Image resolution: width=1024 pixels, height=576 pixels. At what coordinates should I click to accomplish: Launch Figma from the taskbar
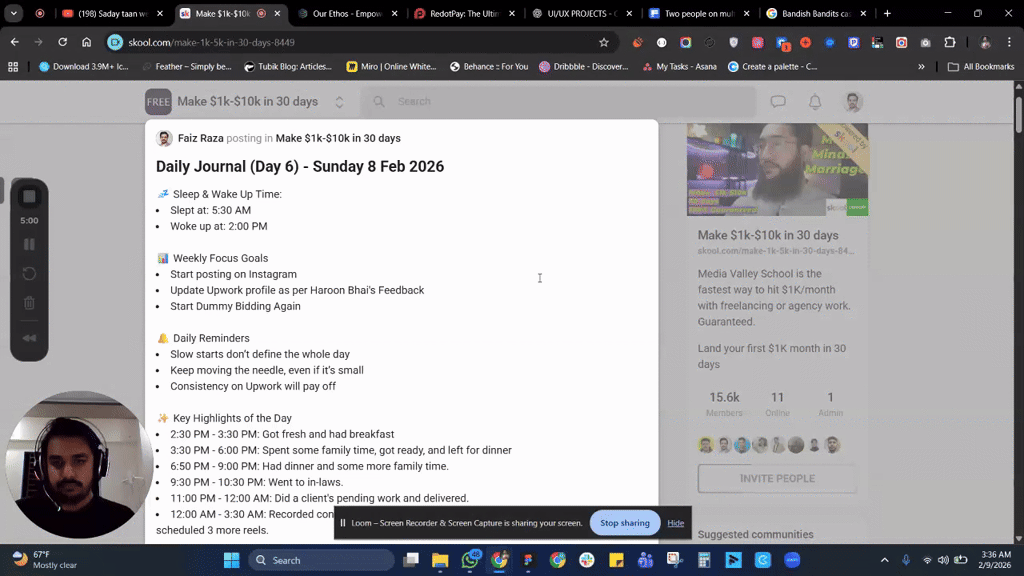pos(528,560)
